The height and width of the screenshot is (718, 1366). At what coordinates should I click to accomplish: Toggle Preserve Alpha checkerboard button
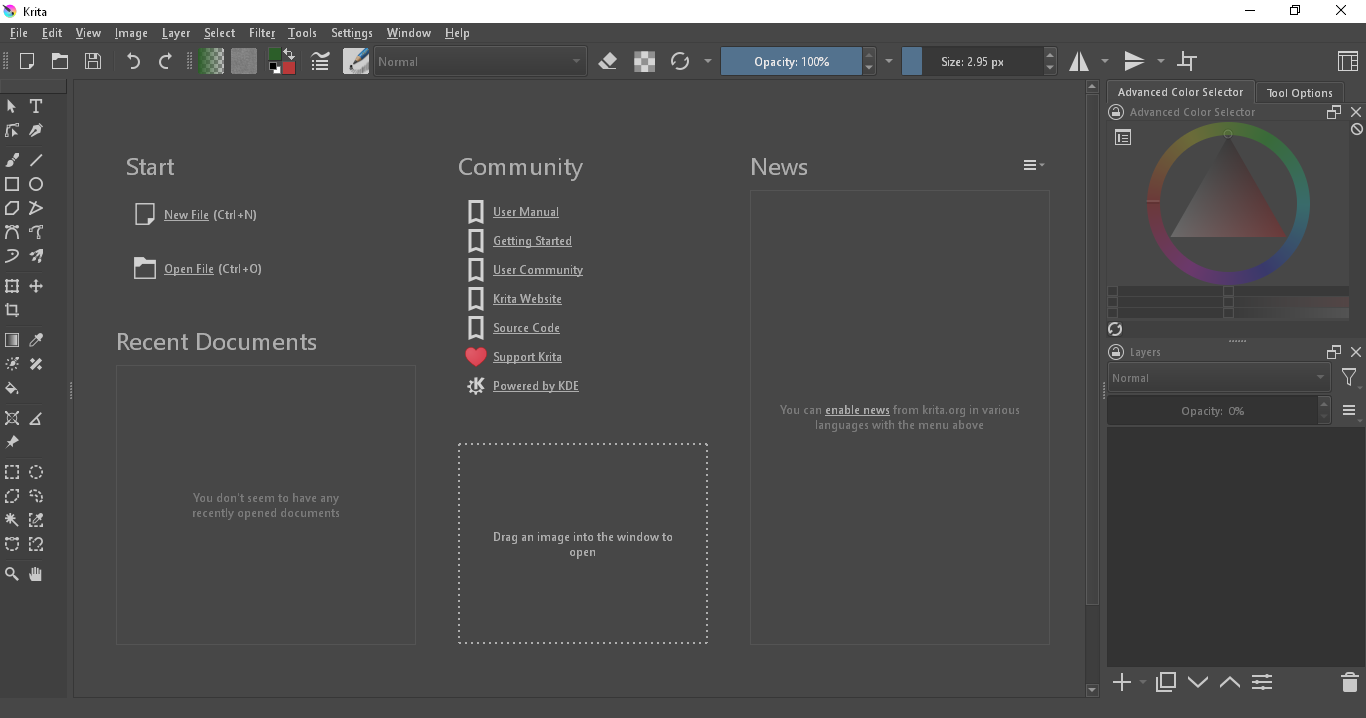[645, 61]
